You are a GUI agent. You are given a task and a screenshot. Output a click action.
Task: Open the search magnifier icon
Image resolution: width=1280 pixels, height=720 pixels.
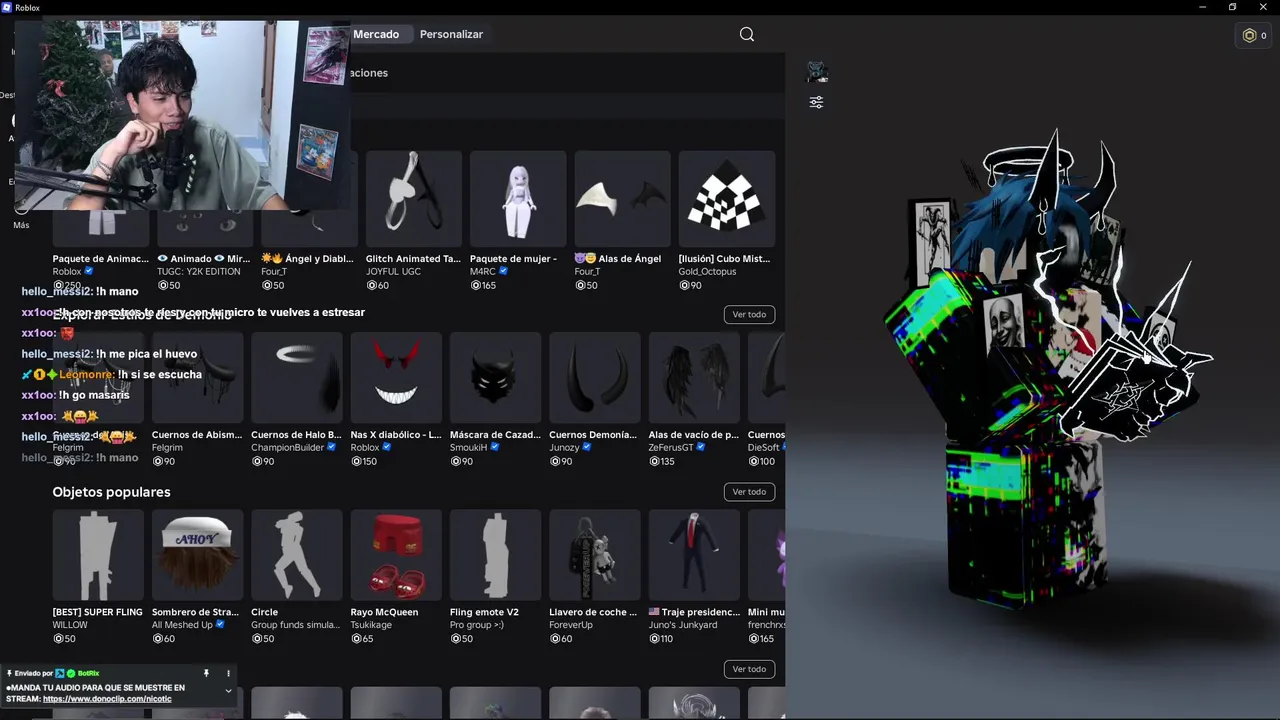747,34
